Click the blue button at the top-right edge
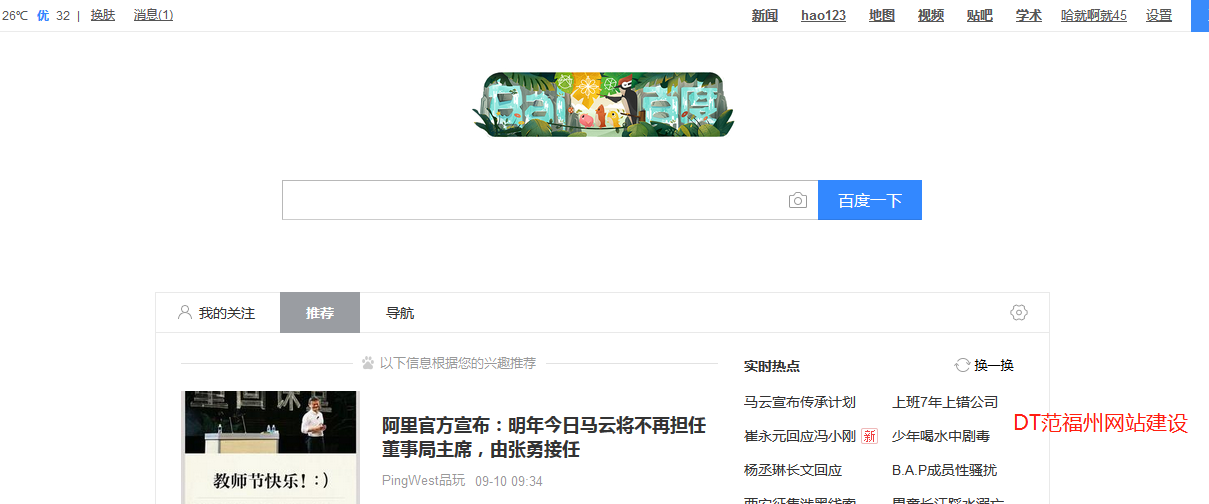Viewport: 1209px width, 504px height. tap(1200, 16)
